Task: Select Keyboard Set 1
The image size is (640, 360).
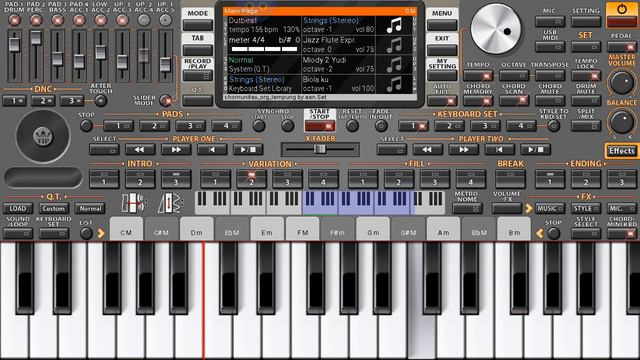Action: tap(413, 126)
